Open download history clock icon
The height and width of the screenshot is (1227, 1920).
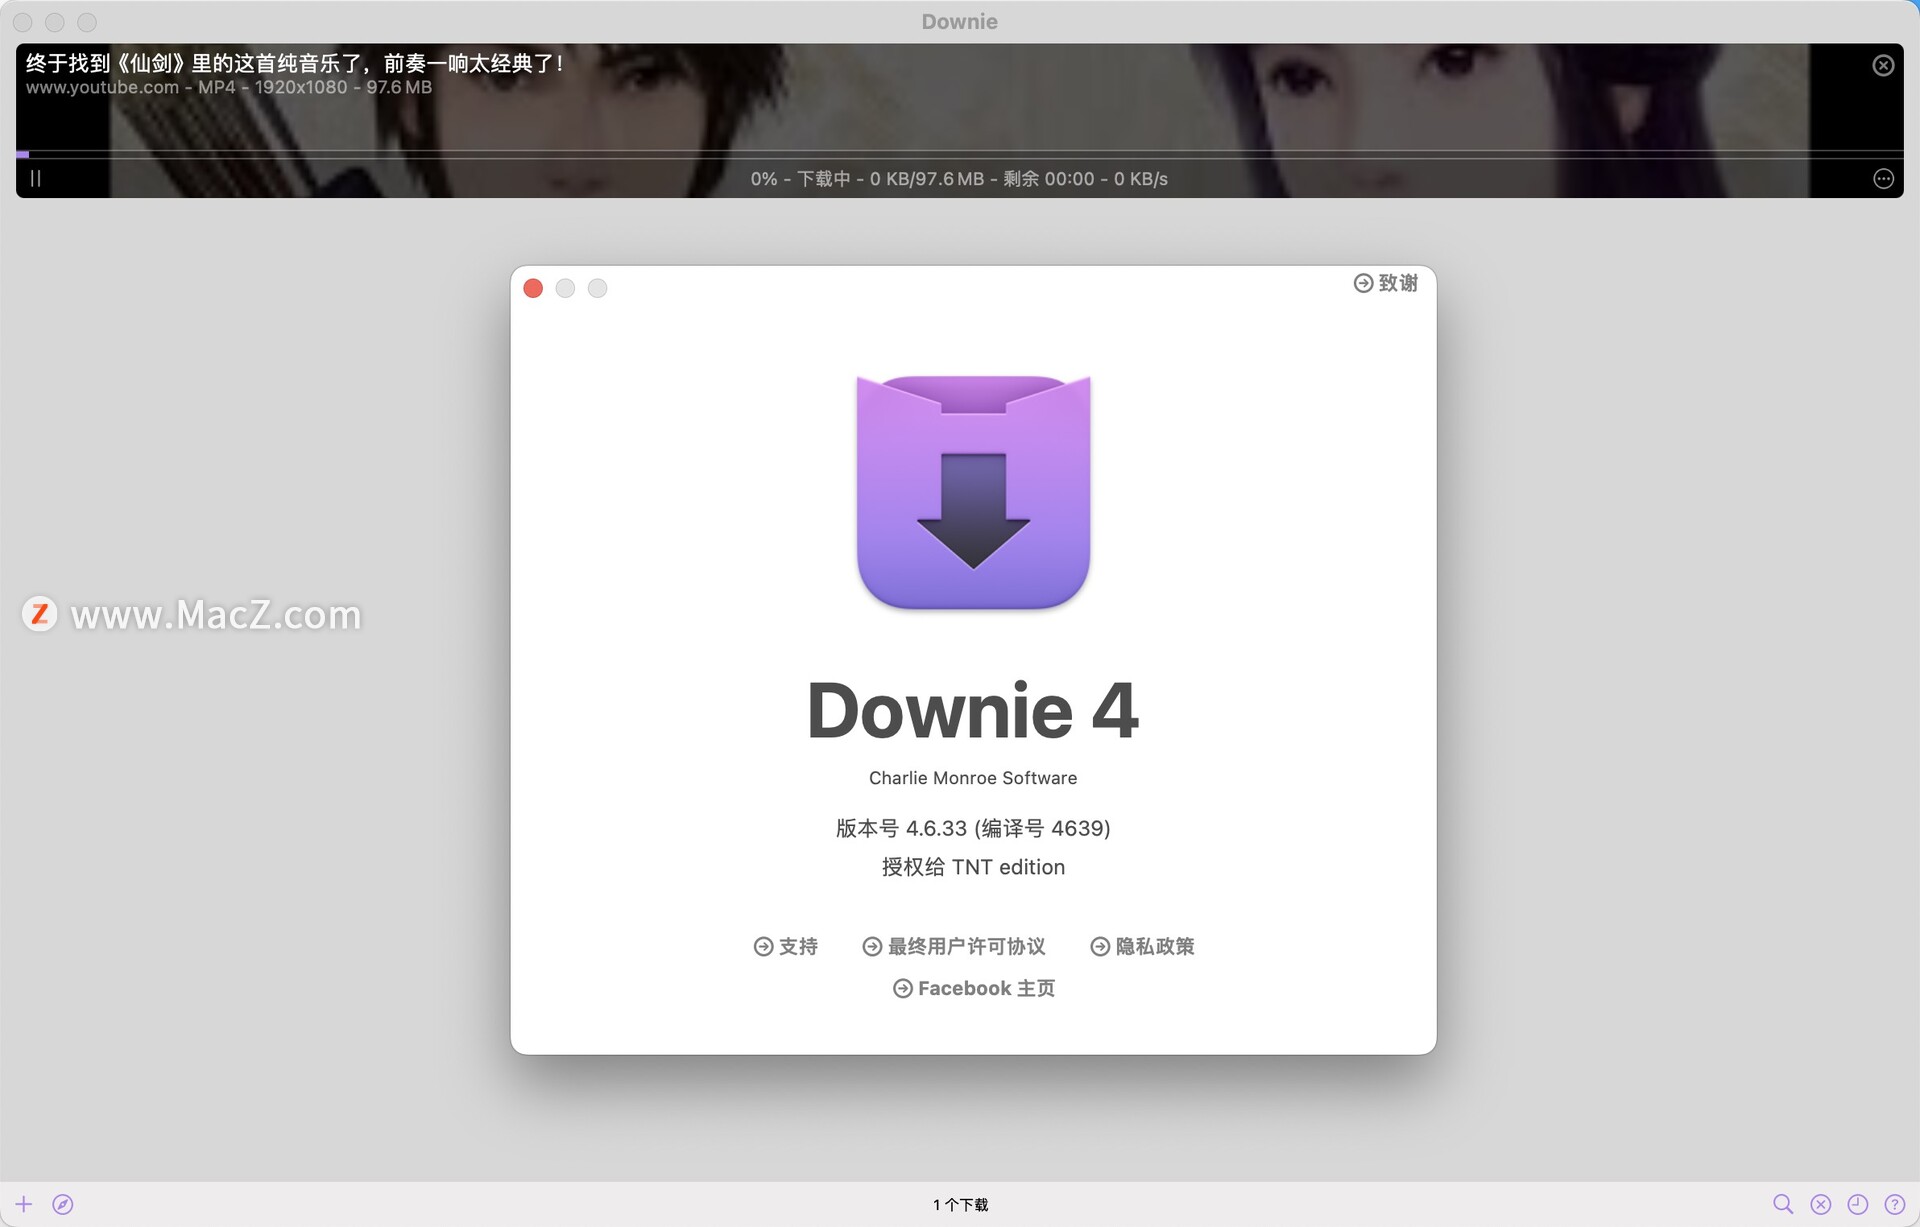point(1858,1204)
